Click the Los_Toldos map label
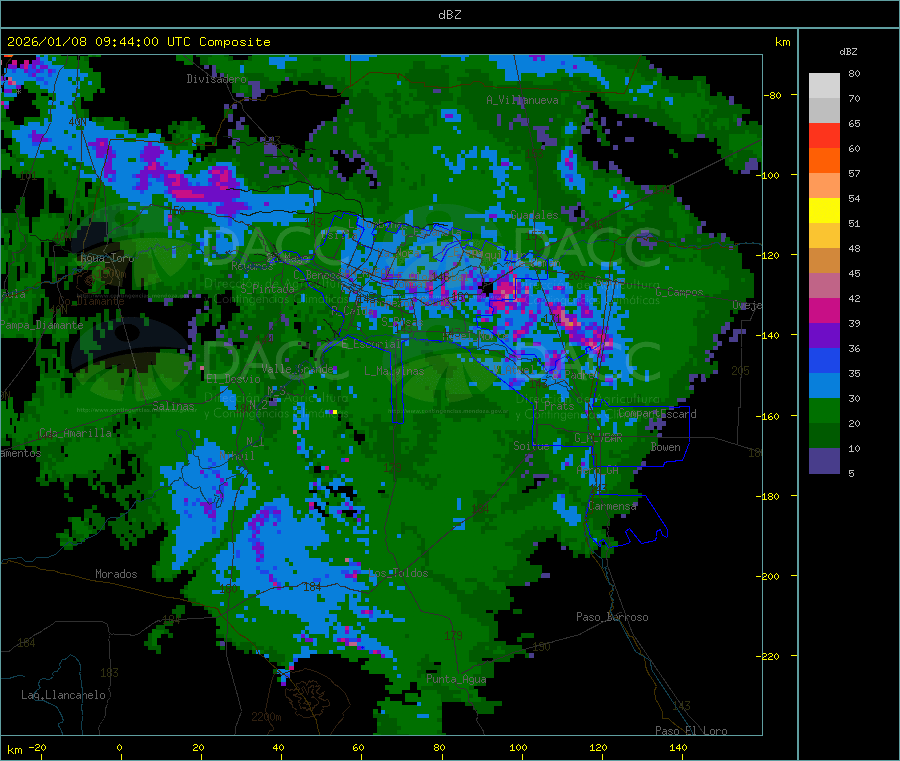This screenshot has height=761, width=900. 398,573
